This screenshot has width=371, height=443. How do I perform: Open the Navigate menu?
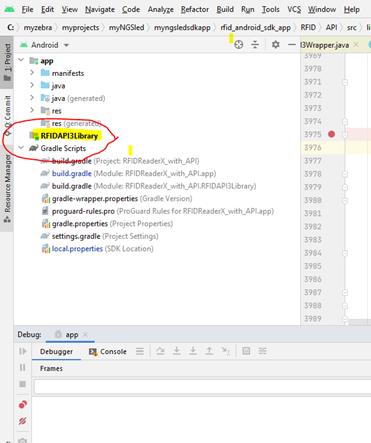(x=100, y=9)
